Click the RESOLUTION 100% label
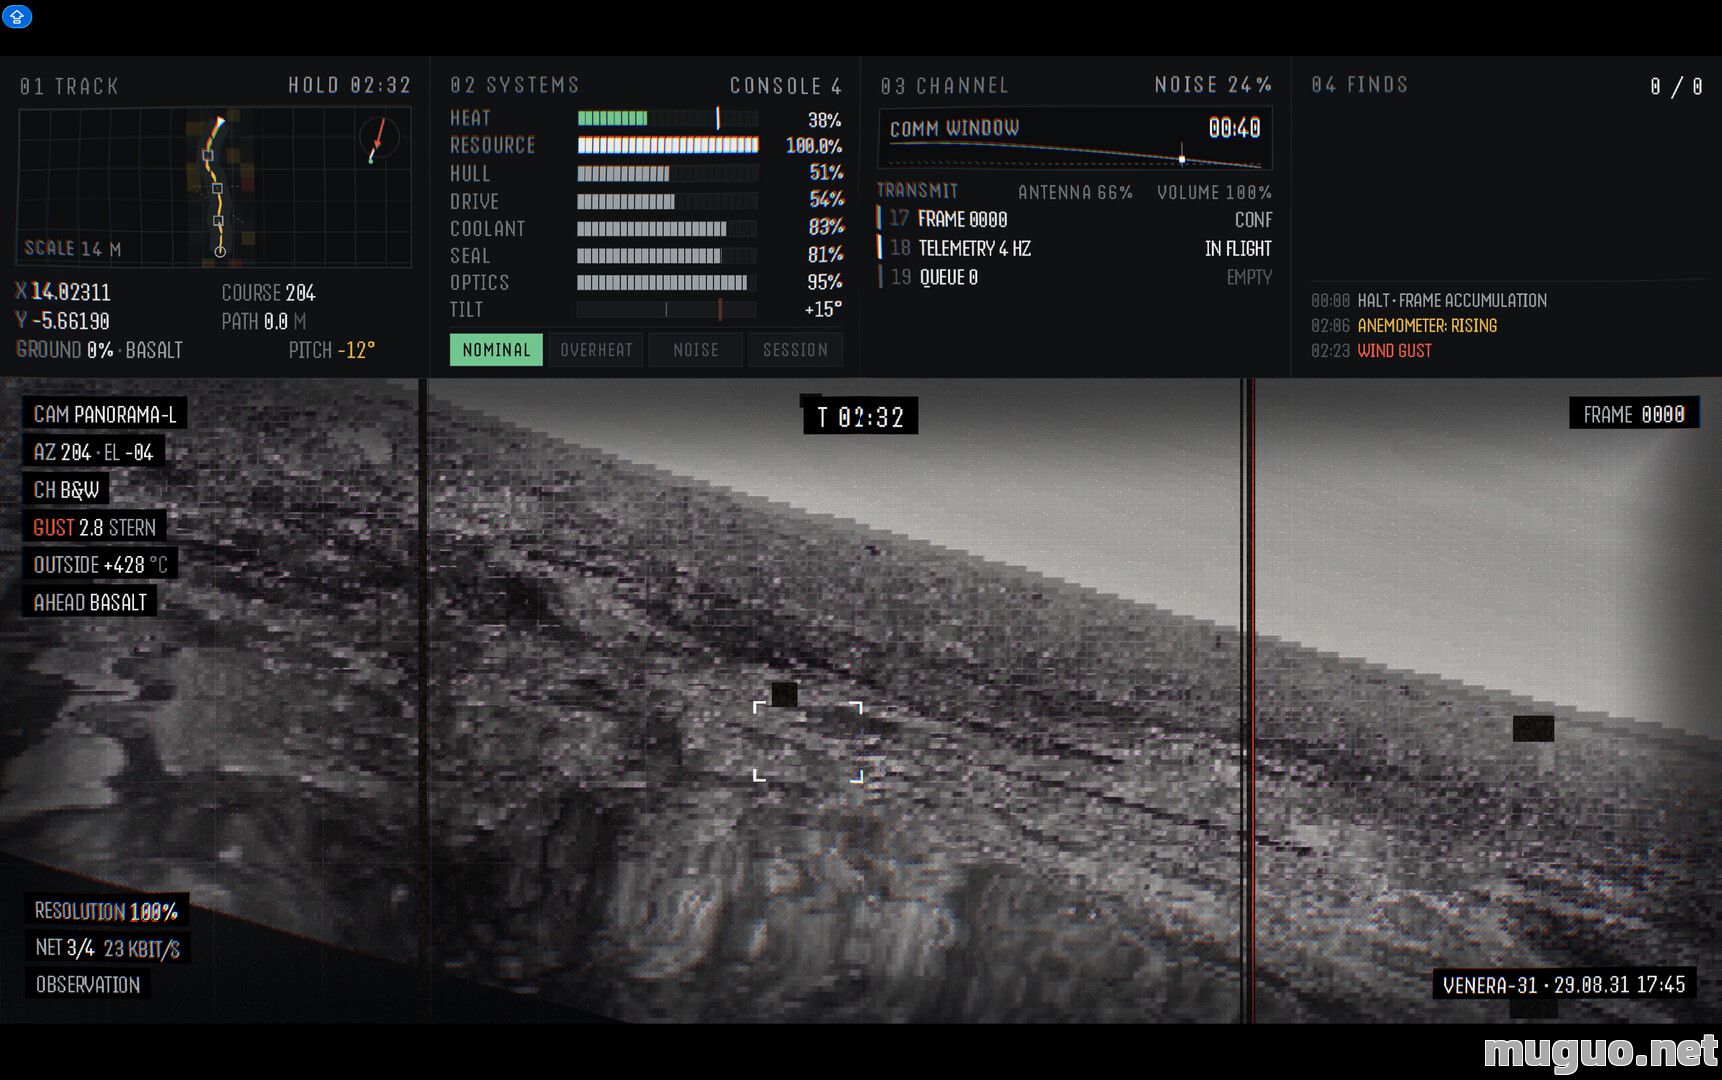 106,911
